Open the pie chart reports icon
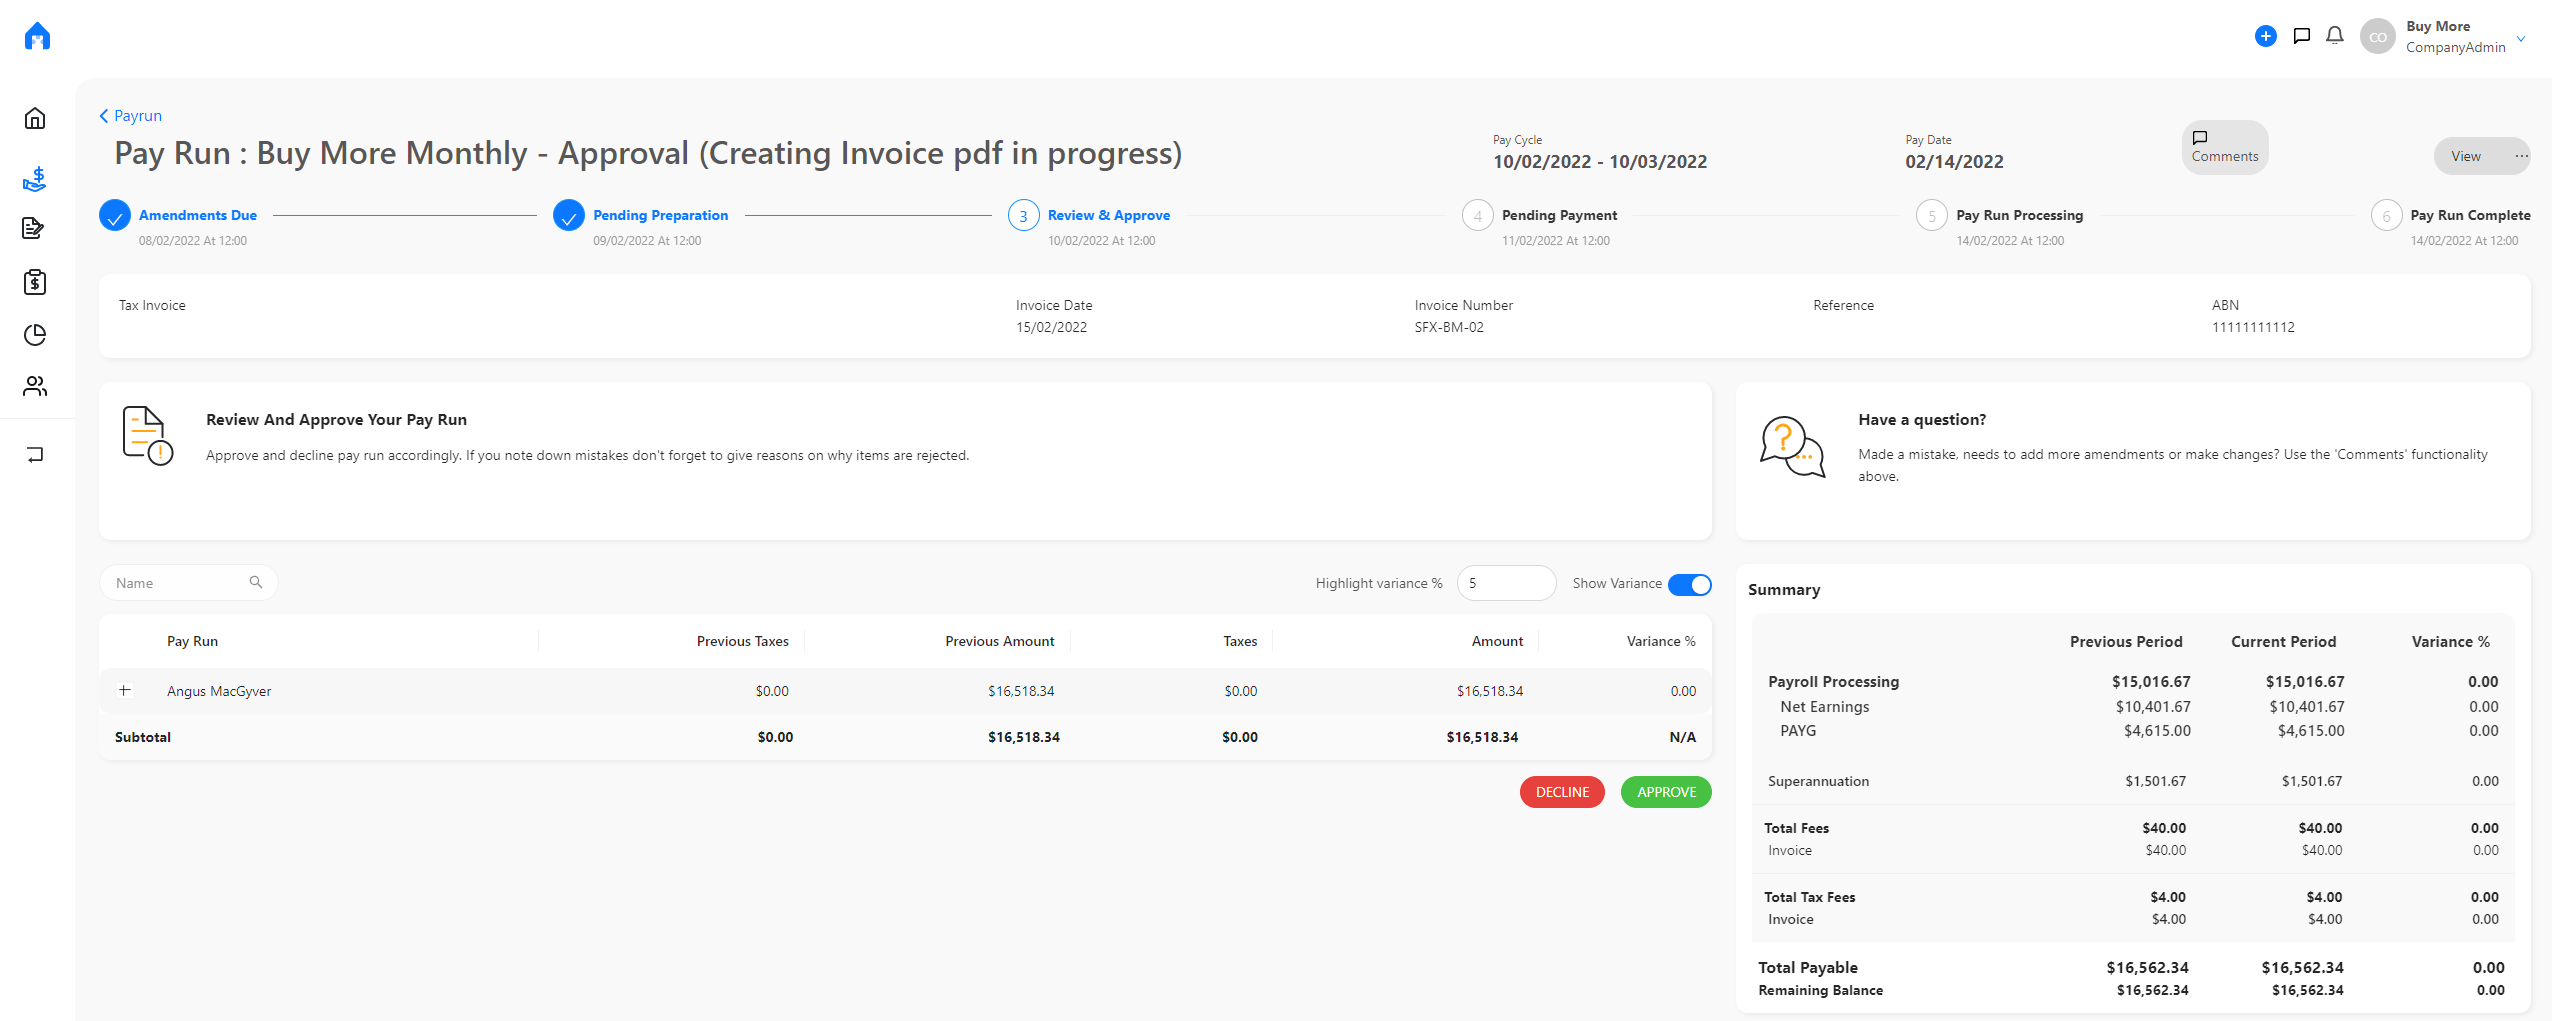 point(35,334)
